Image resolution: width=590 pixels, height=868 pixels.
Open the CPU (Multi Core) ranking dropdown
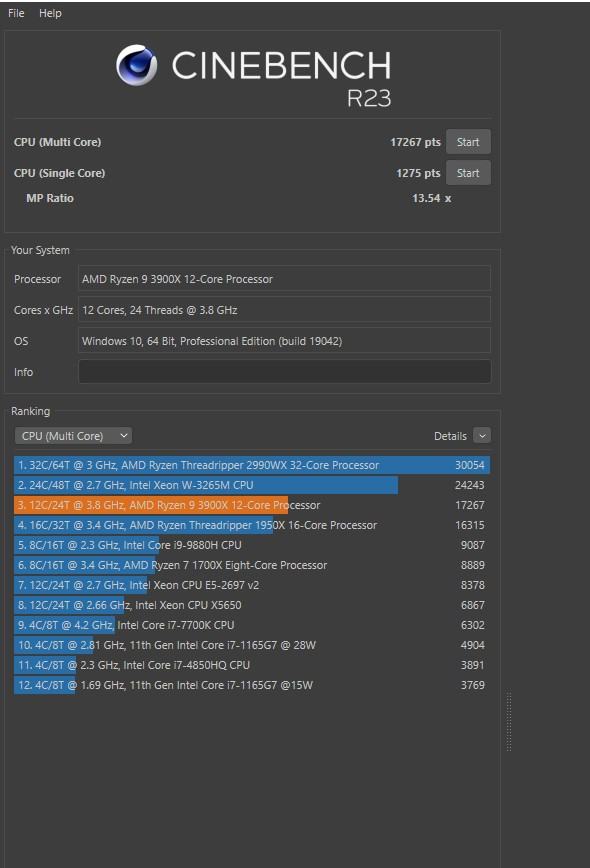73,436
